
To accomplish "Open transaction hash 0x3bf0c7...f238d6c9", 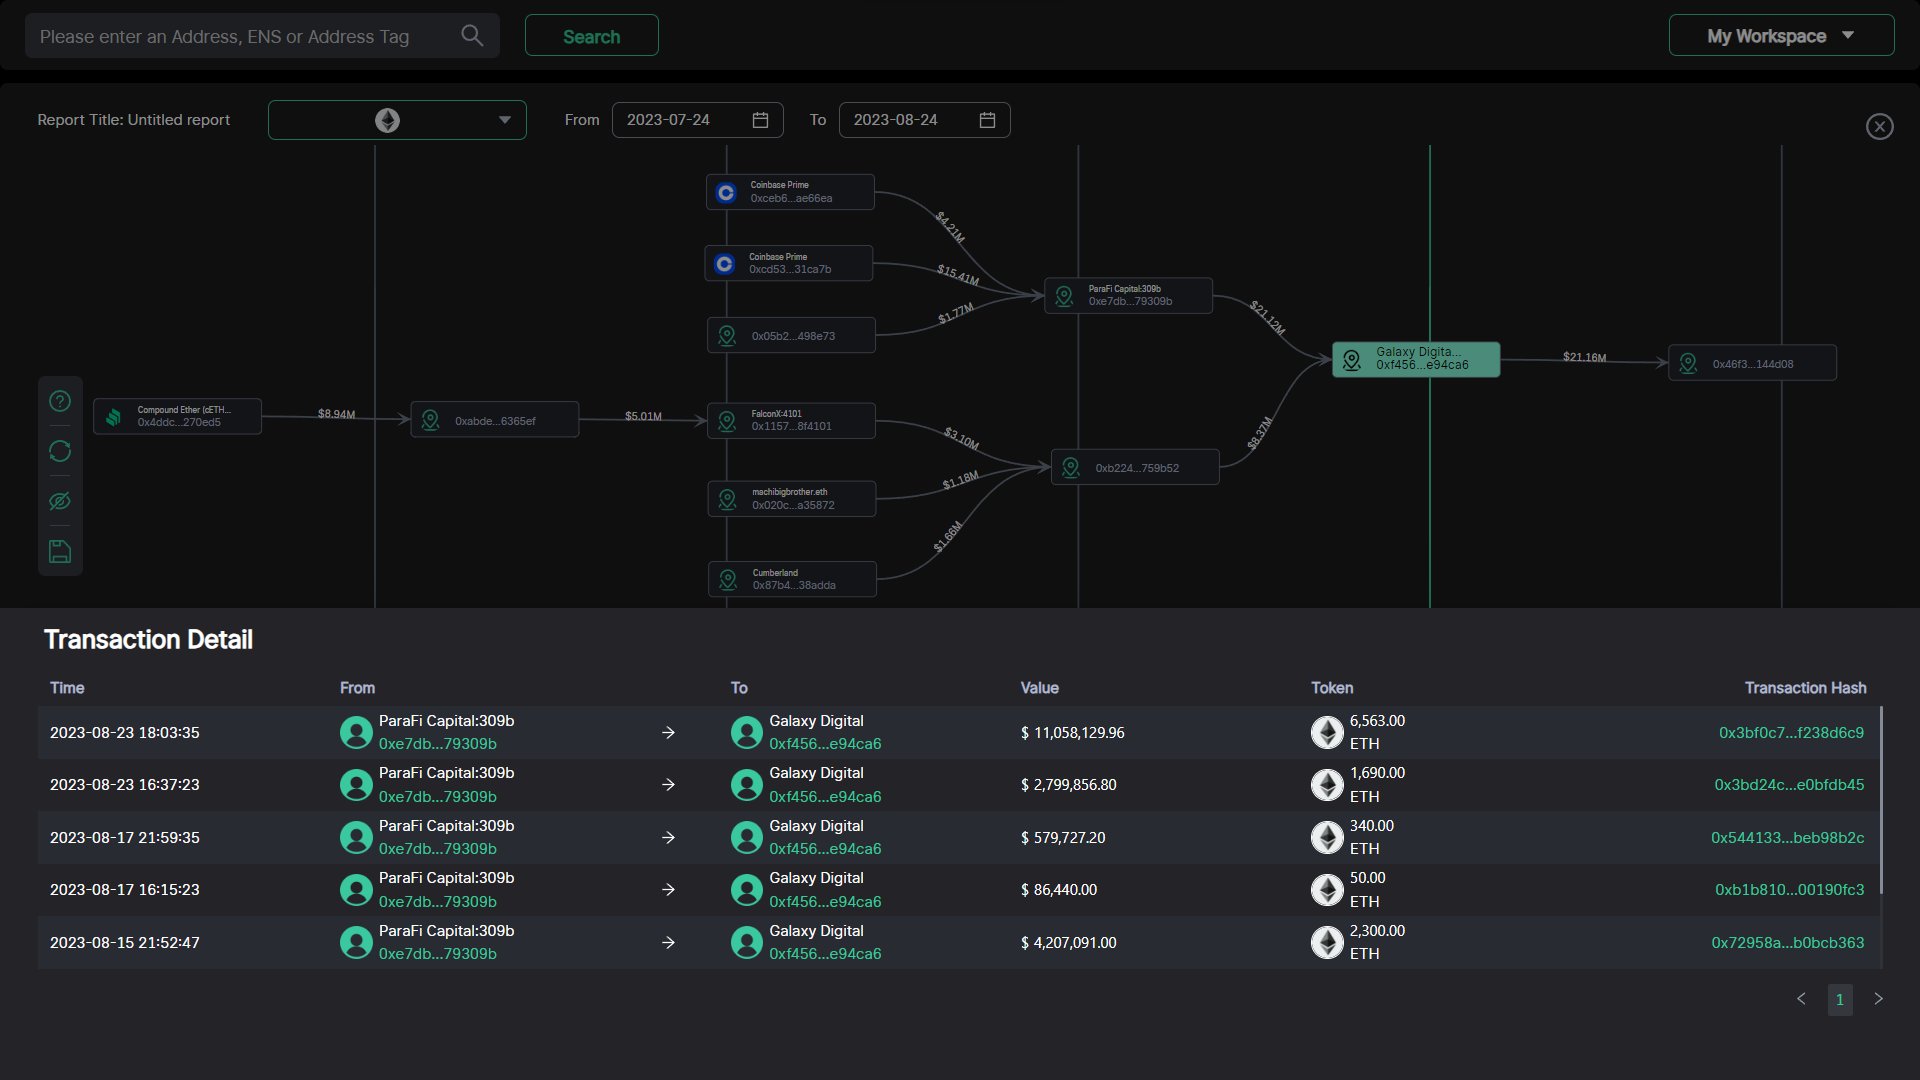I will click(1791, 733).
